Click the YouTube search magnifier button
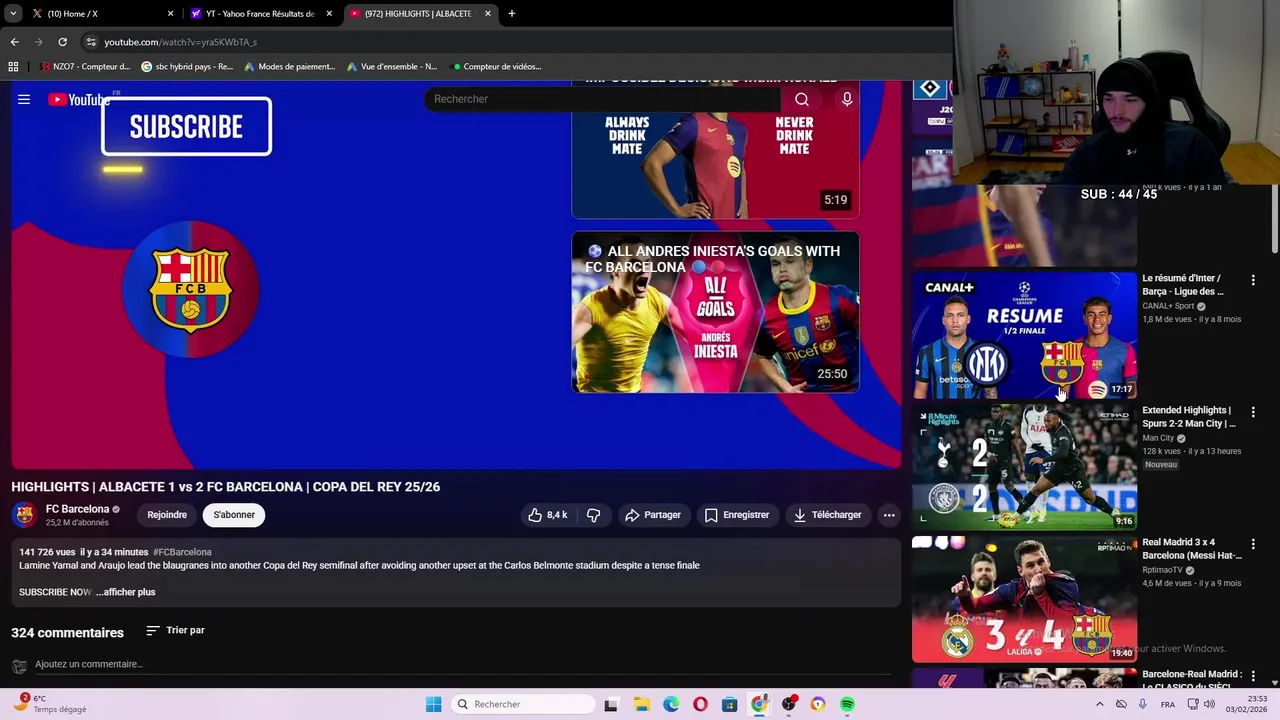The image size is (1280, 720). point(802,99)
